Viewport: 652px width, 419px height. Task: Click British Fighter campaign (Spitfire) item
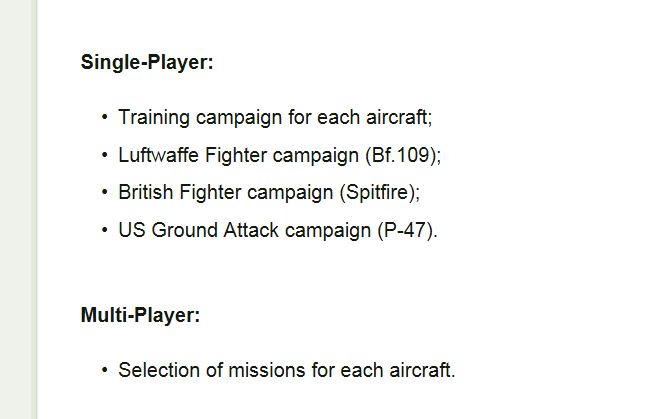(269, 192)
